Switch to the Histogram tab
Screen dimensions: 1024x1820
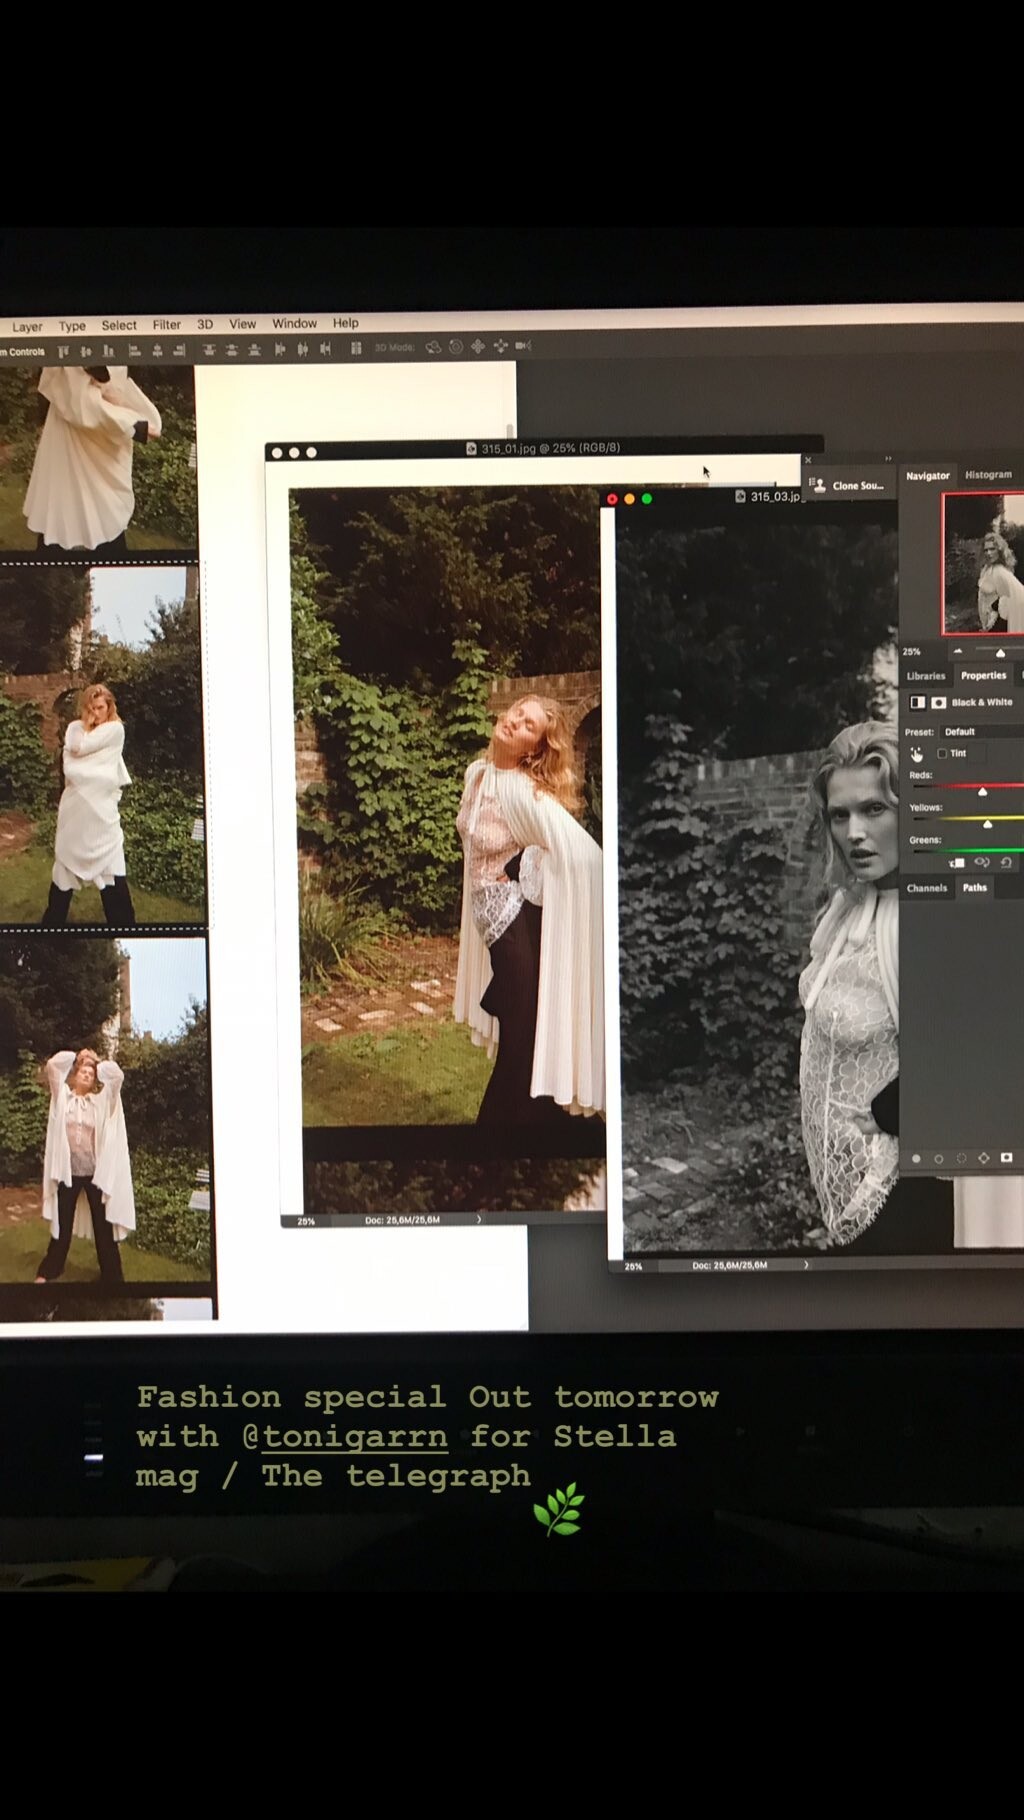(x=988, y=475)
